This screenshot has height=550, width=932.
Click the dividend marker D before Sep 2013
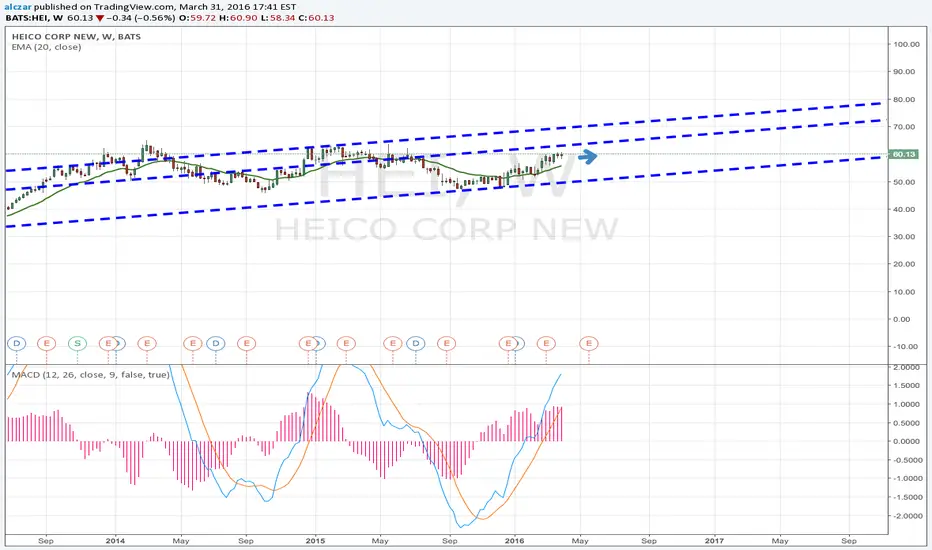click(x=17, y=343)
